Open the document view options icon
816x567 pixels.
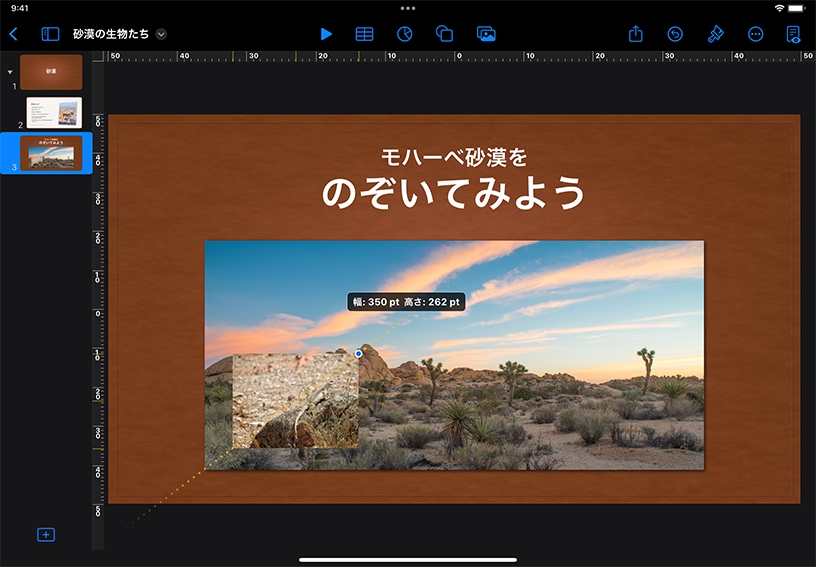(x=793, y=34)
